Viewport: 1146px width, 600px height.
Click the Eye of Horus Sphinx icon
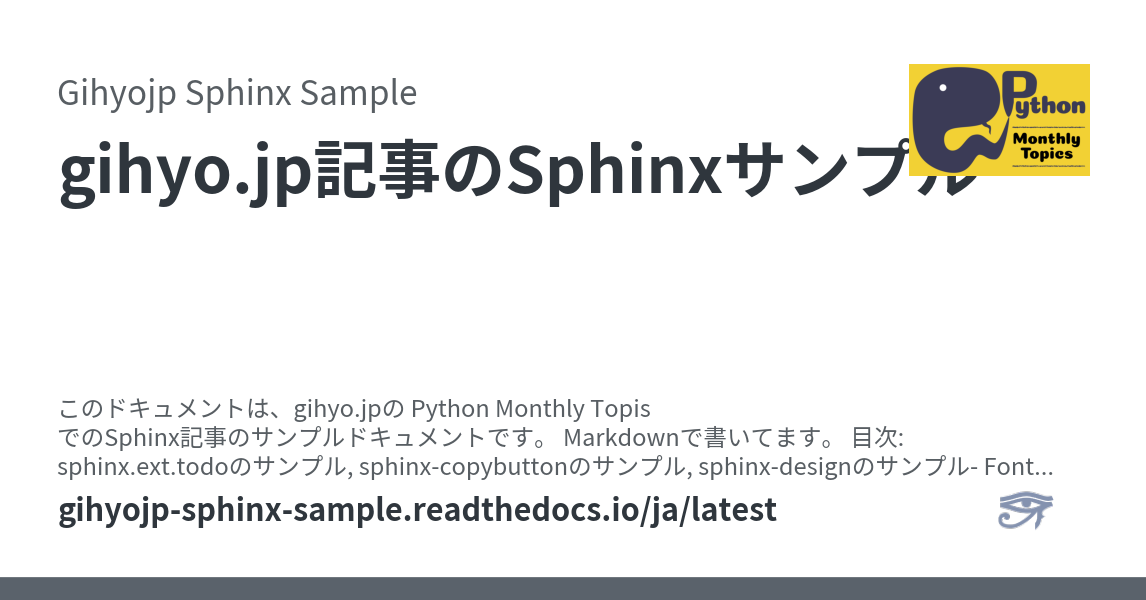pos(1025,510)
